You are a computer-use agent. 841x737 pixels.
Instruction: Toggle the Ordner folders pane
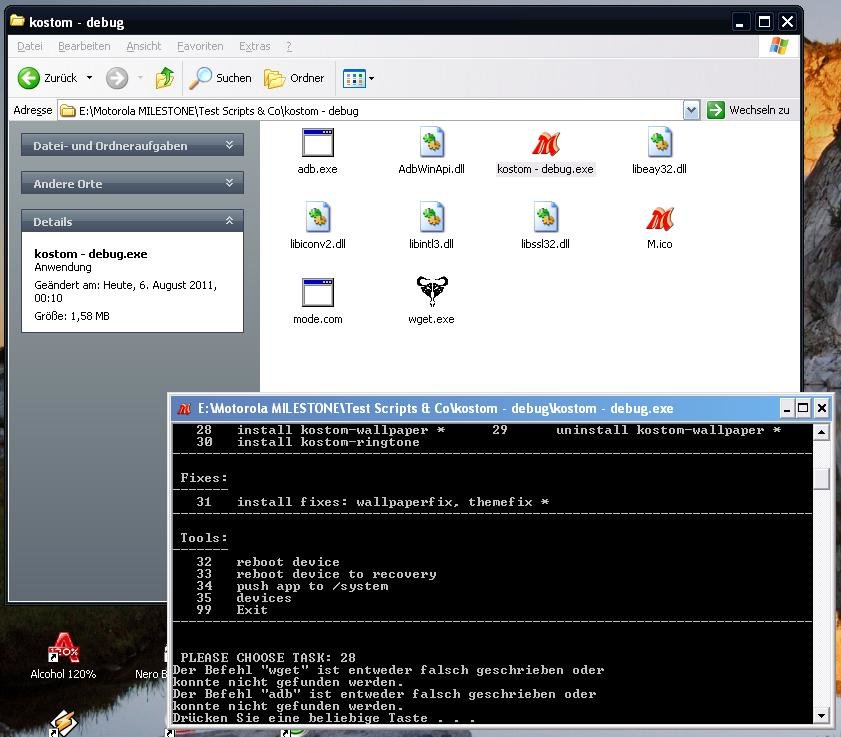pos(294,78)
